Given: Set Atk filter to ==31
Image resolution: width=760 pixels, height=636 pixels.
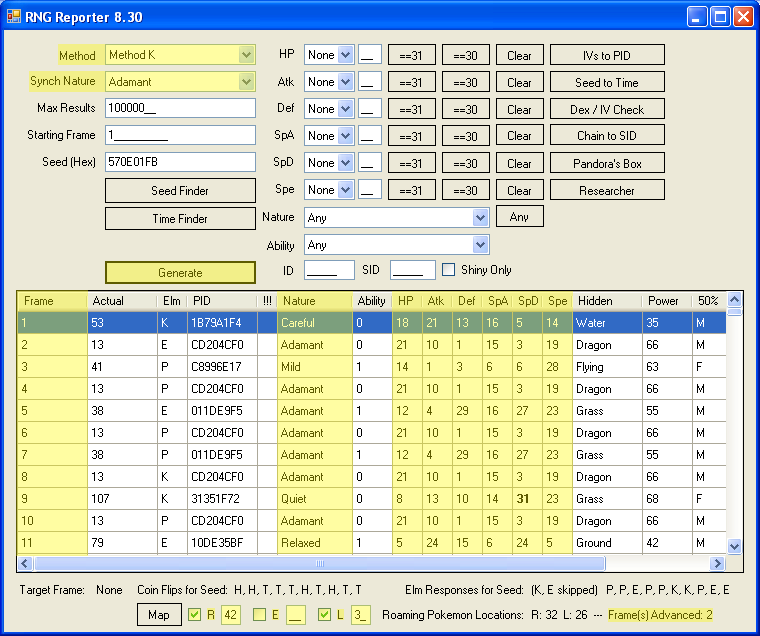Looking at the screenshot, I should (x=411, y=82).
